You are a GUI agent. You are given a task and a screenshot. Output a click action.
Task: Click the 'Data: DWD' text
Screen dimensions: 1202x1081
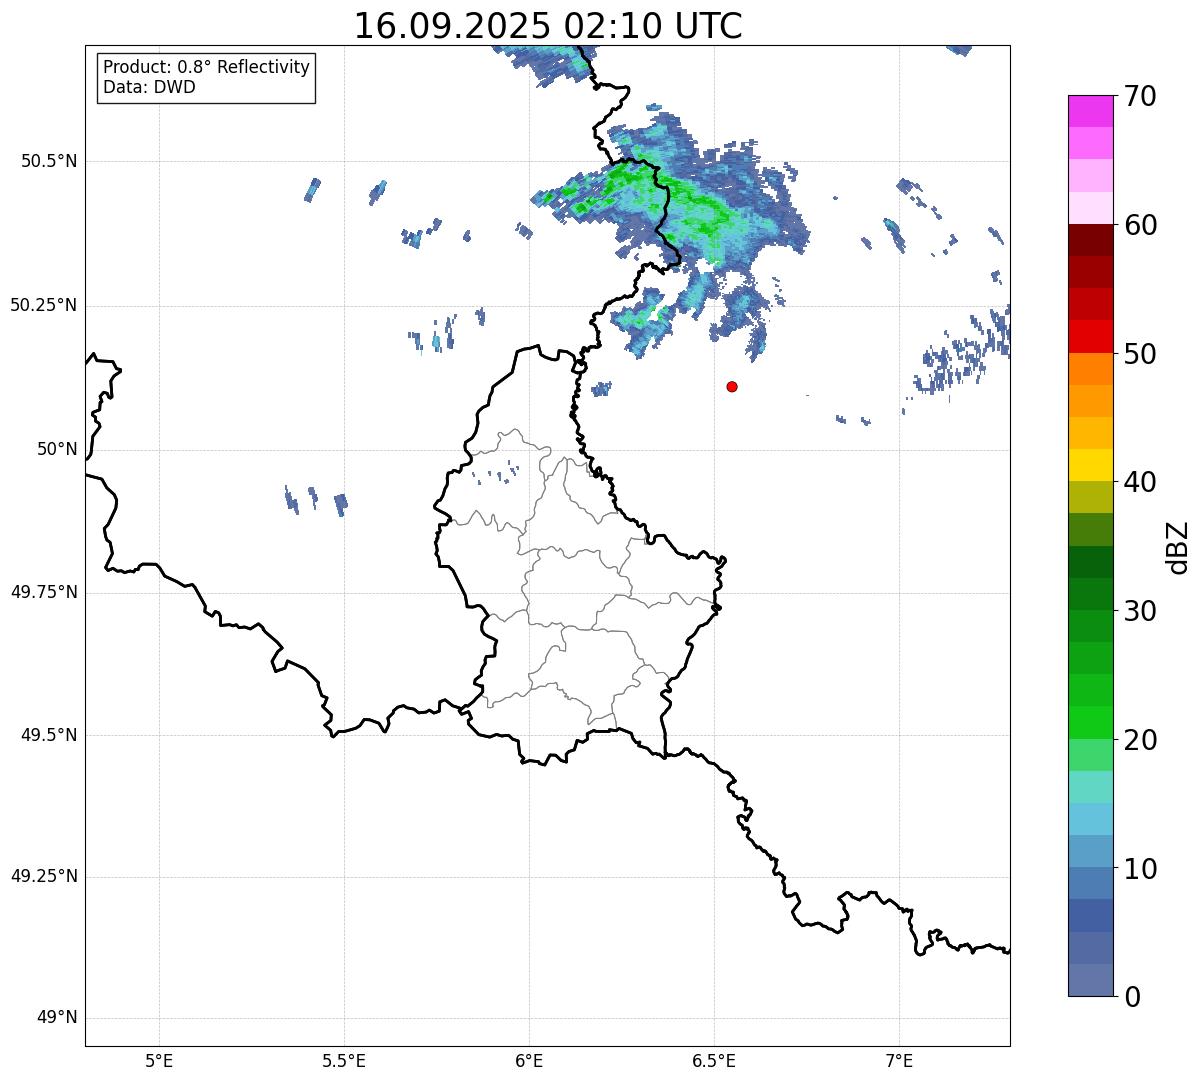(150, 87)
